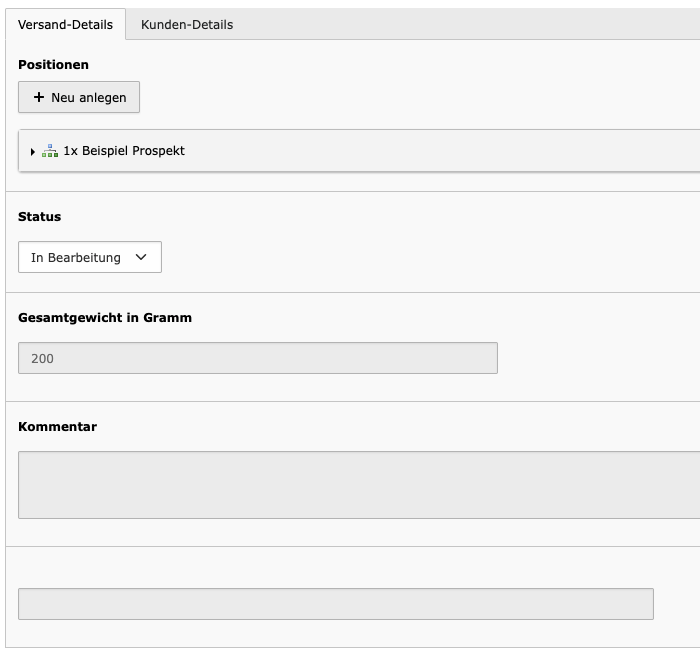Click the Status heading label
The image size is (700, 655).
39,217
